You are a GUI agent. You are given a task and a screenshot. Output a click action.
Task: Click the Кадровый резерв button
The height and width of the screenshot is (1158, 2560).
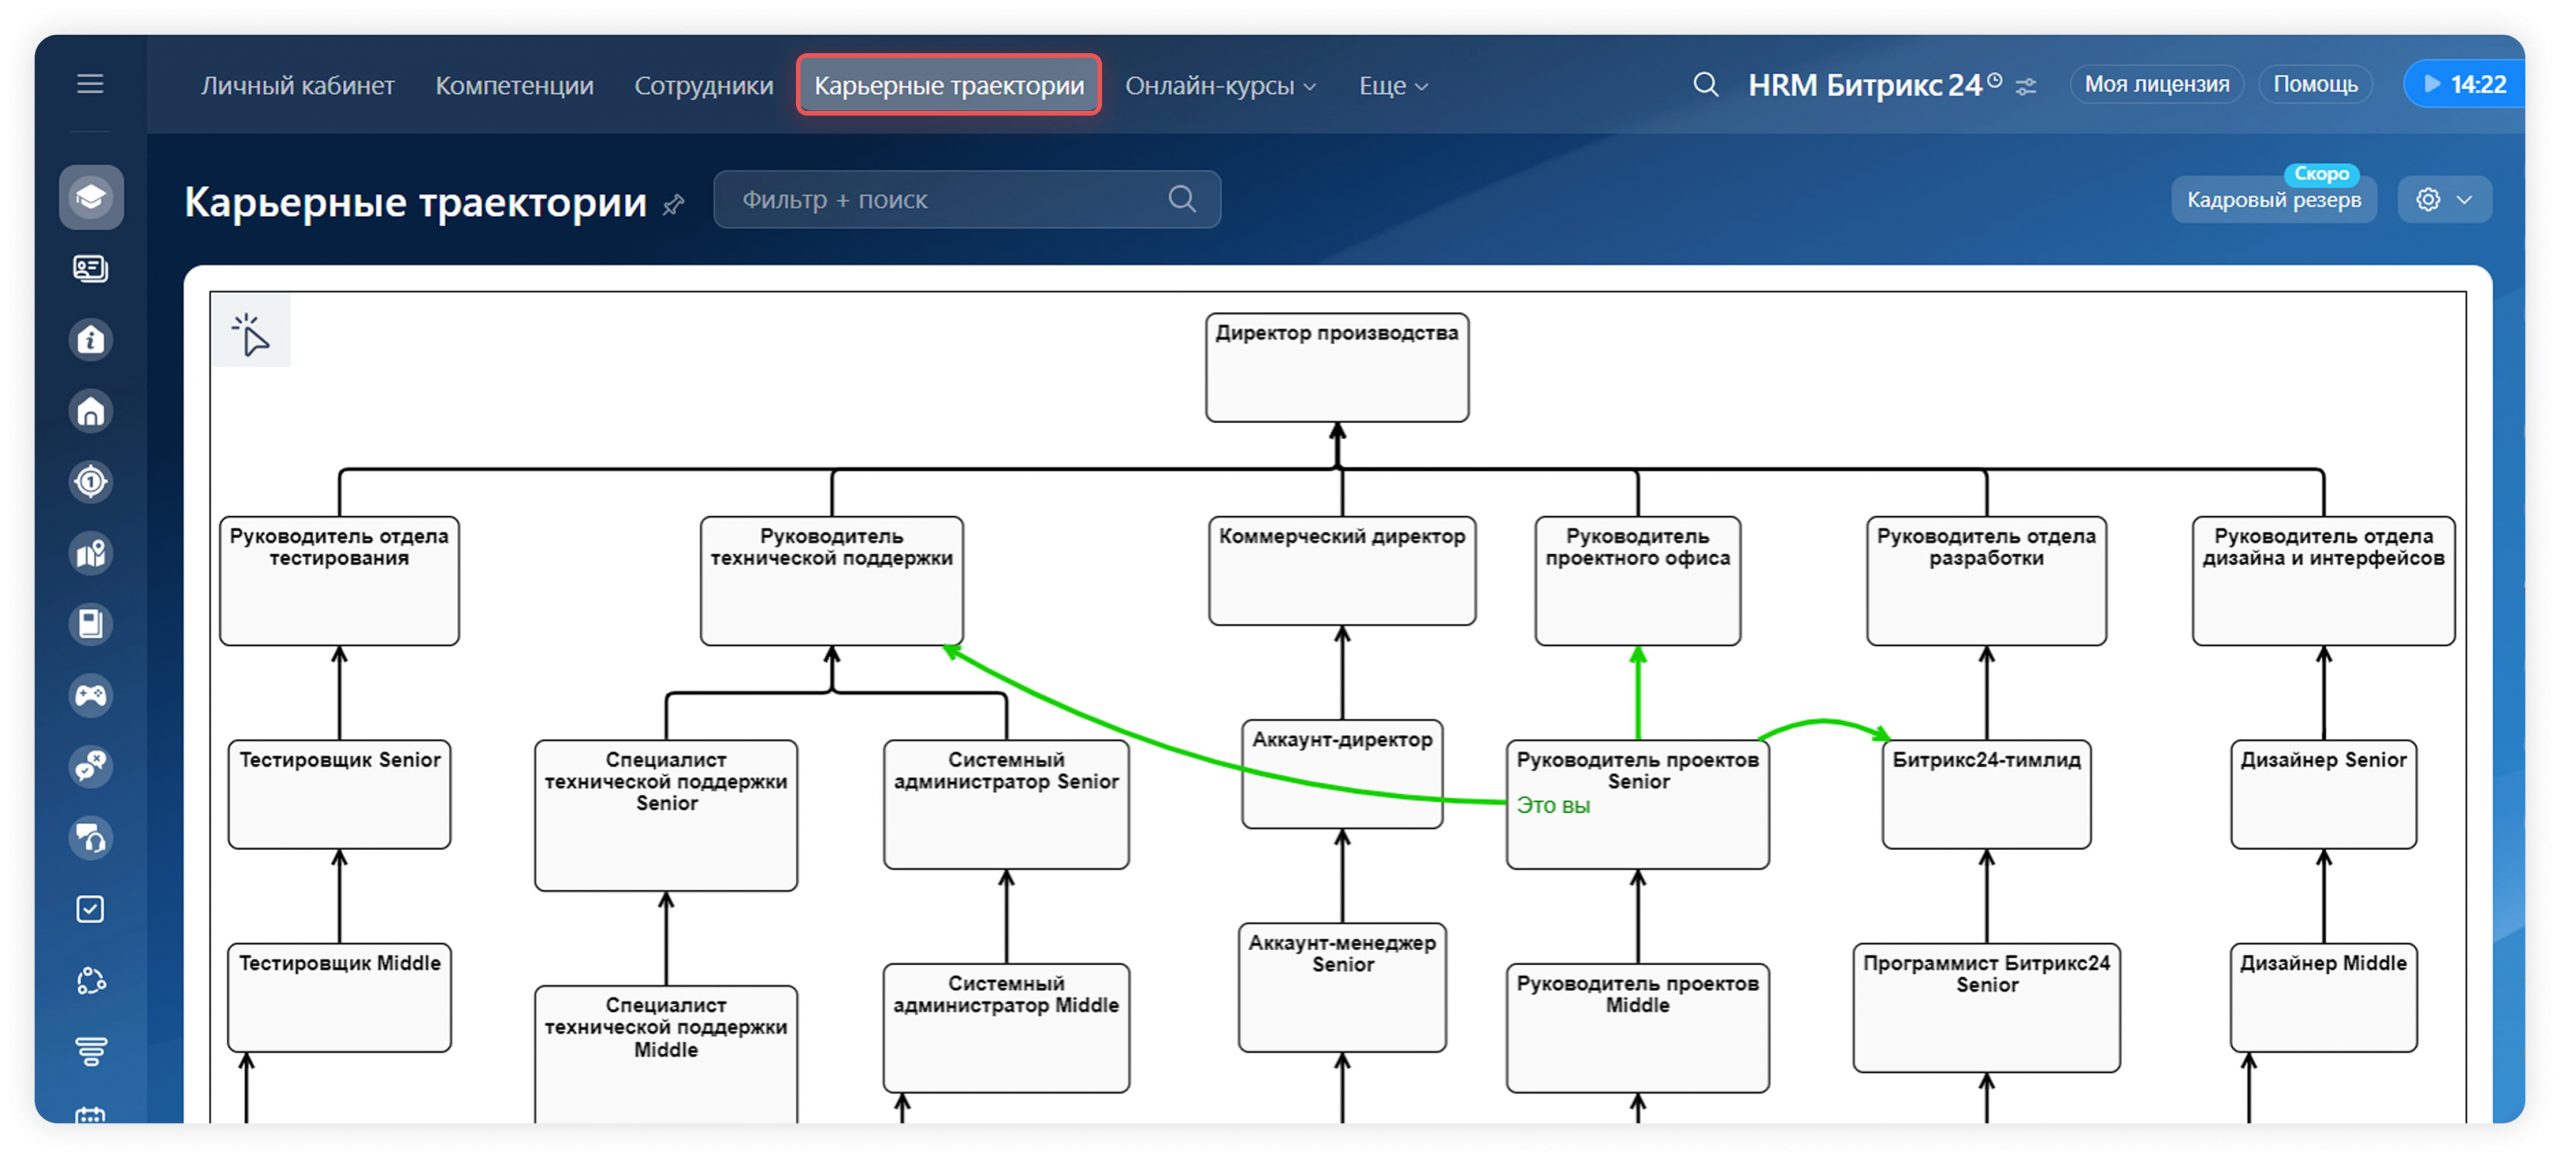pos(2273,200)
